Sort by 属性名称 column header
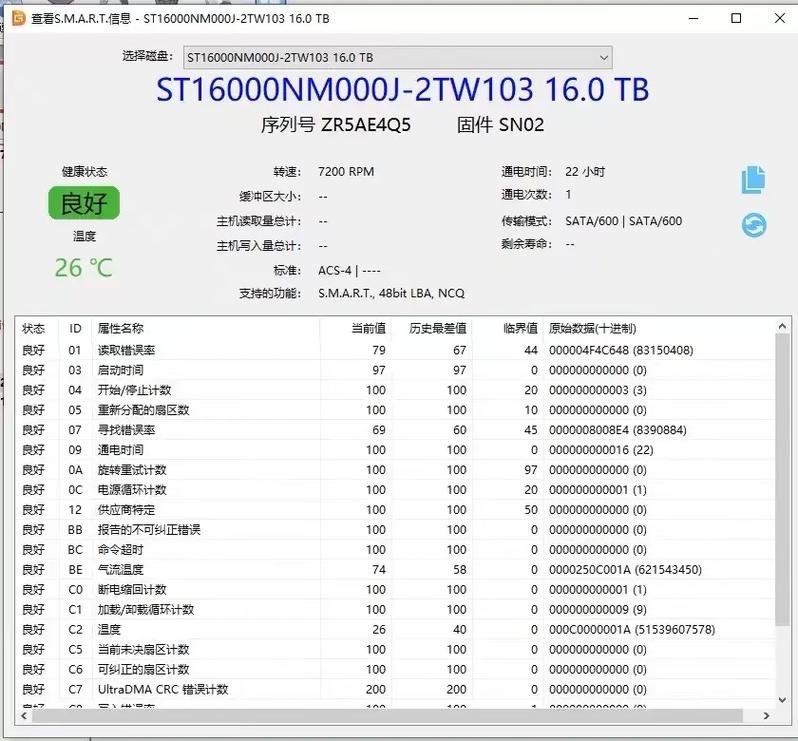The image size is (798, 741). (121, 328)
